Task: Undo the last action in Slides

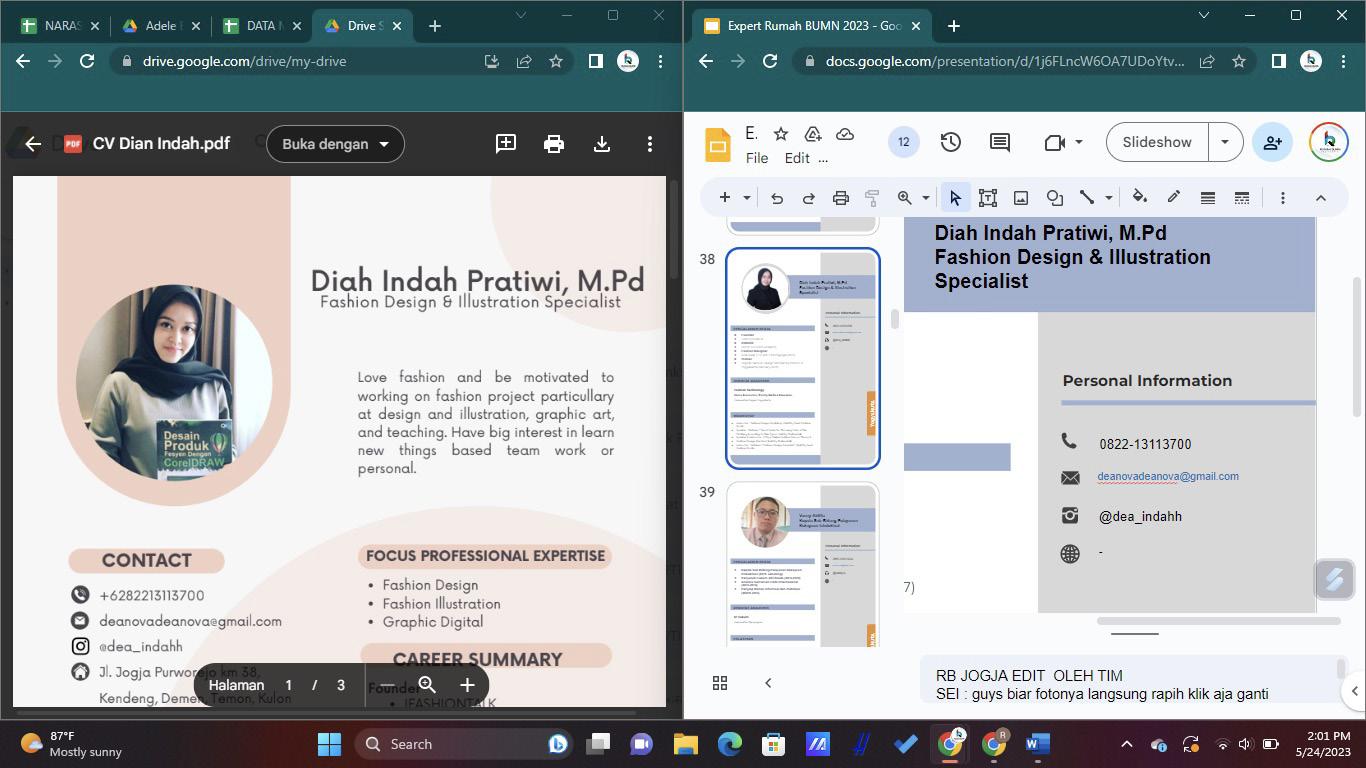Action: 777,198
